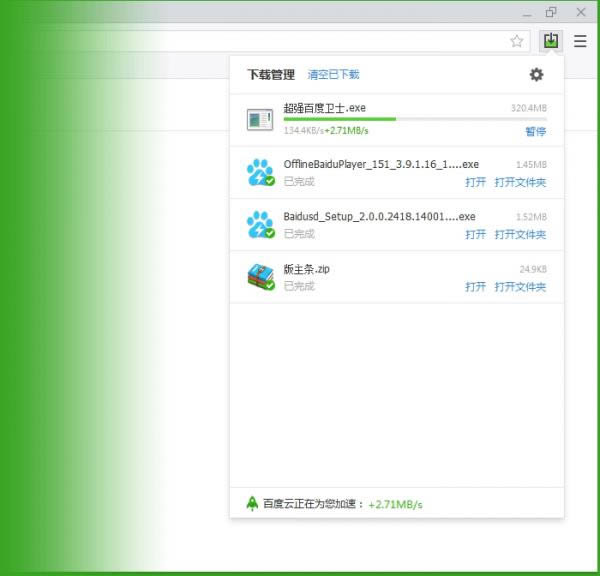
Task: Click the Baidu Cloud rocket acceleration icon
Action: click(x=252, y=504)
